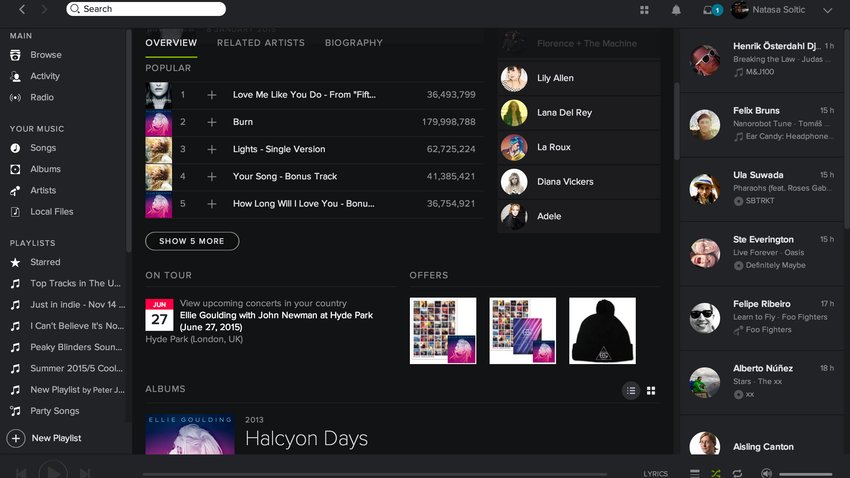
Task: Go forward using the right arrow
Action: [x=44, y=9]
